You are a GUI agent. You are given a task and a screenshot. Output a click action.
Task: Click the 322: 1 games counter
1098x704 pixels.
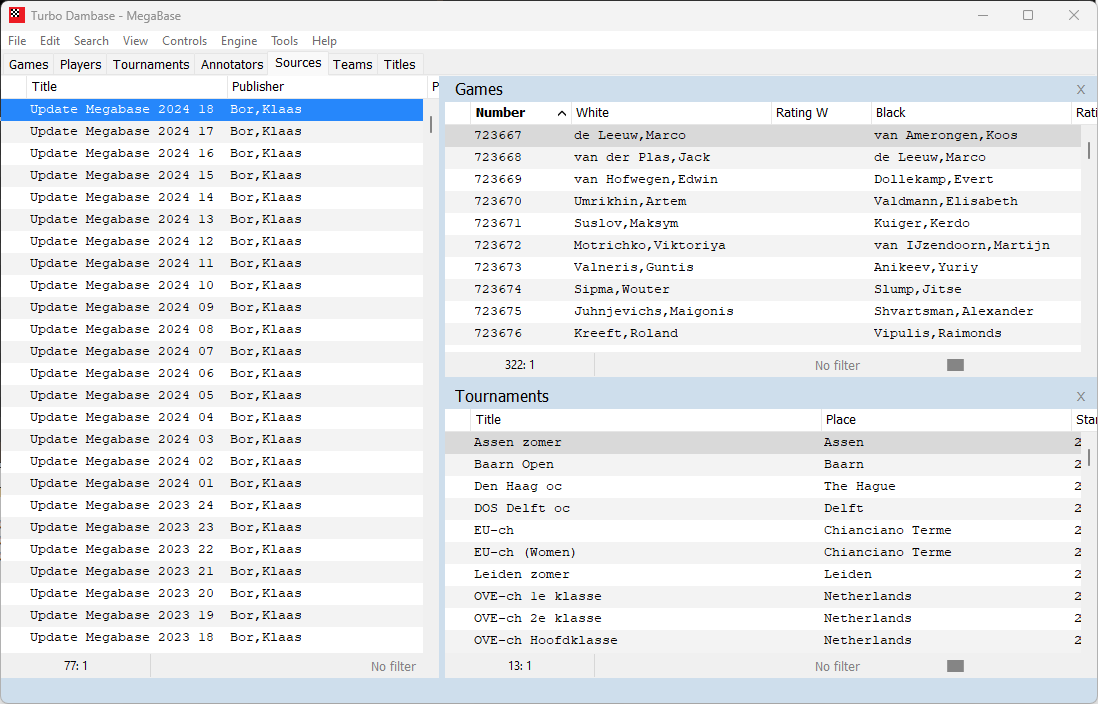coord(520,365)
